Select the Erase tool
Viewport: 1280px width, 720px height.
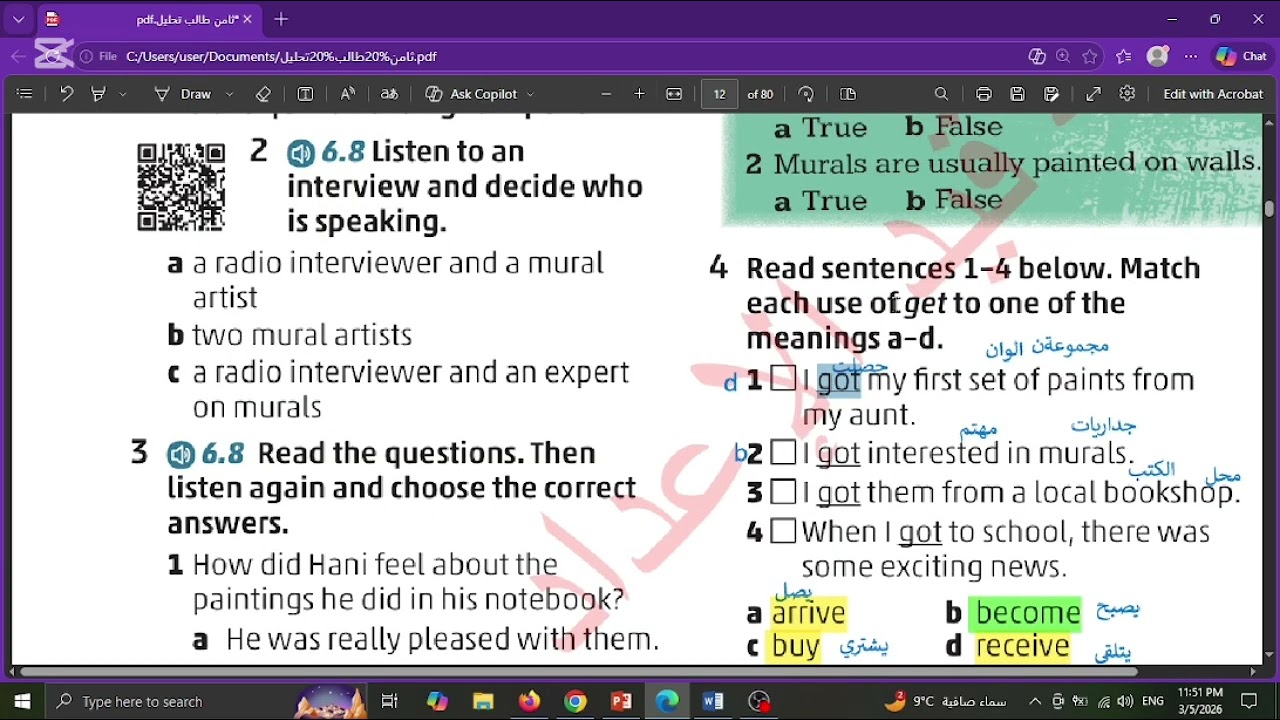point(263,94)
